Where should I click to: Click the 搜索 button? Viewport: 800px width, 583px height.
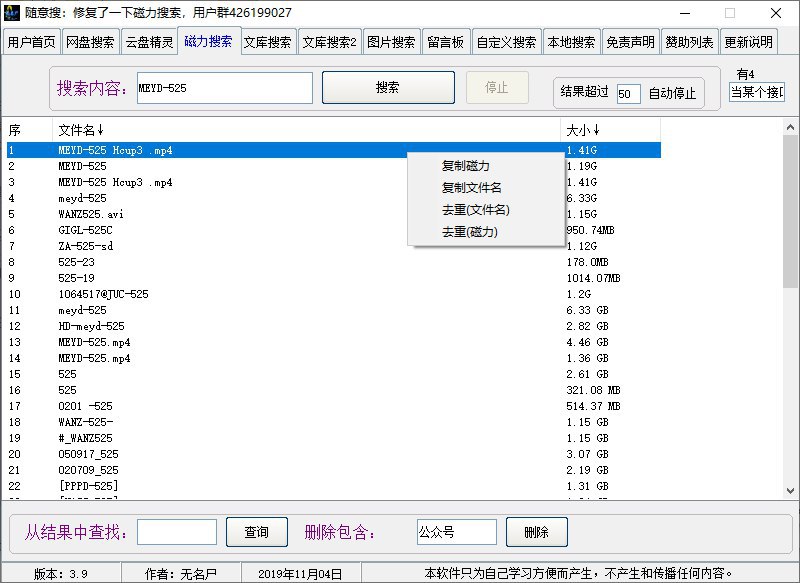[388, 87]
